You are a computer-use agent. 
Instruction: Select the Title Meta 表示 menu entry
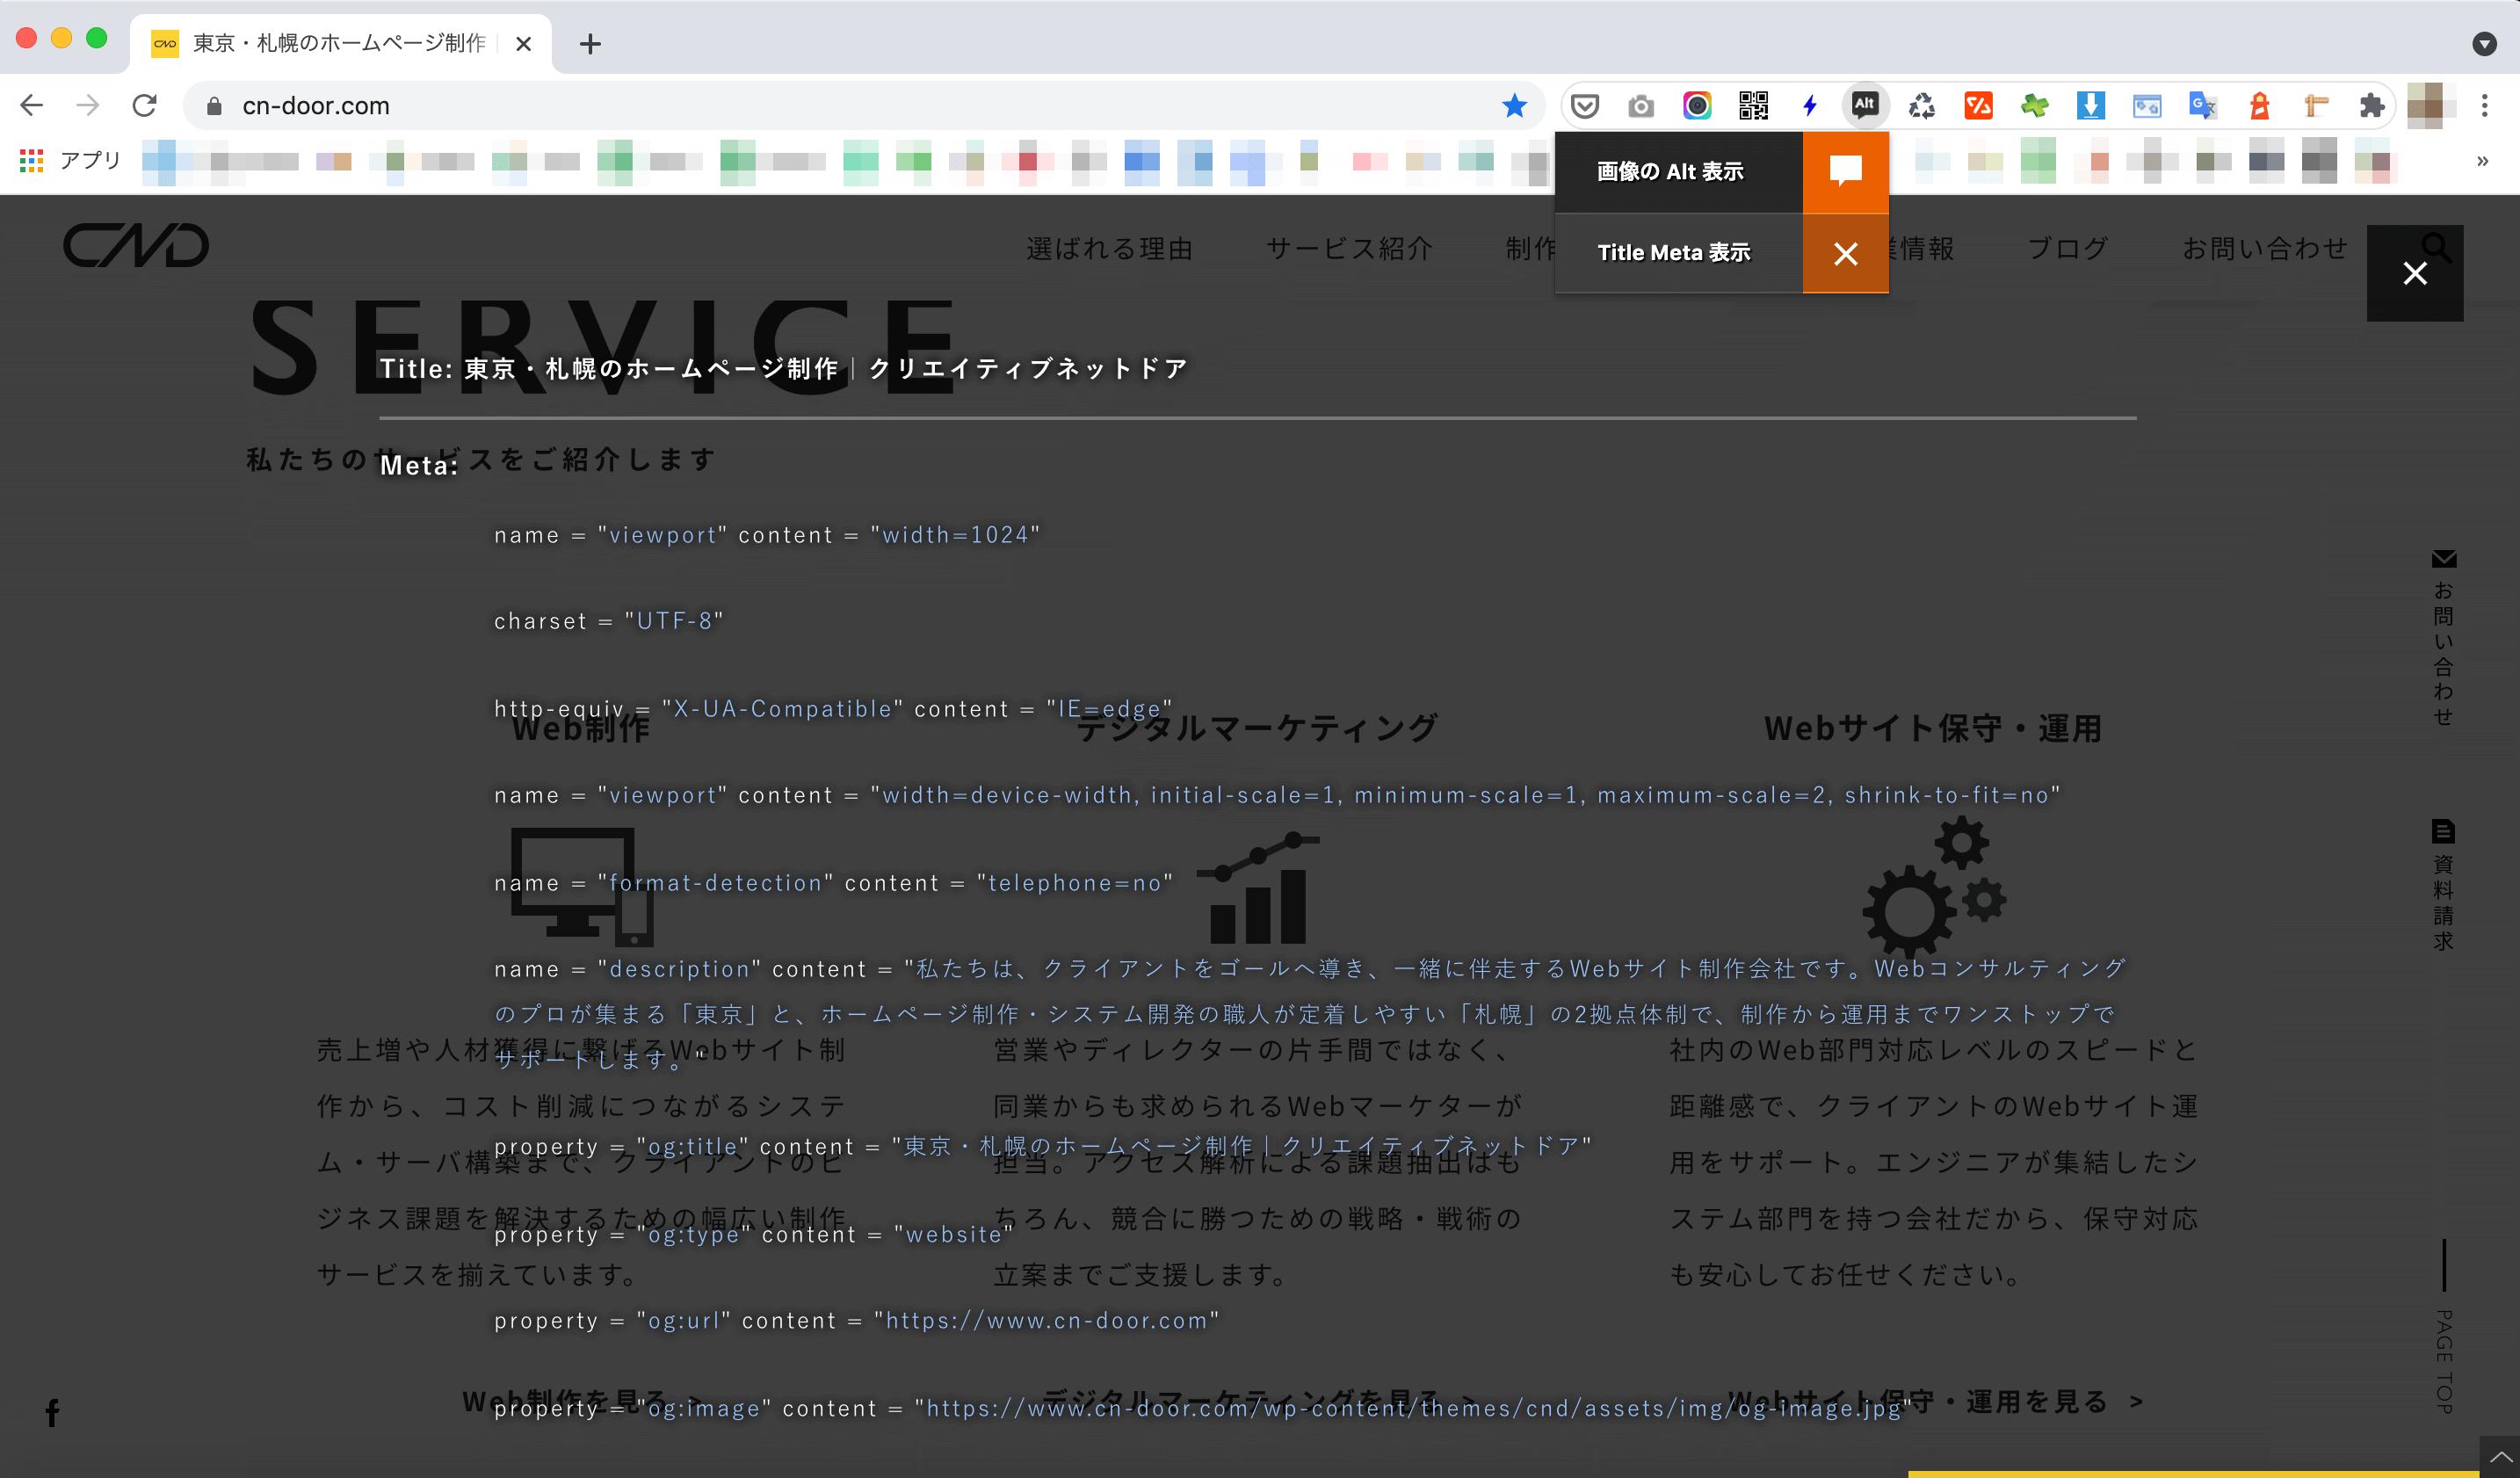click(1679, 253)
